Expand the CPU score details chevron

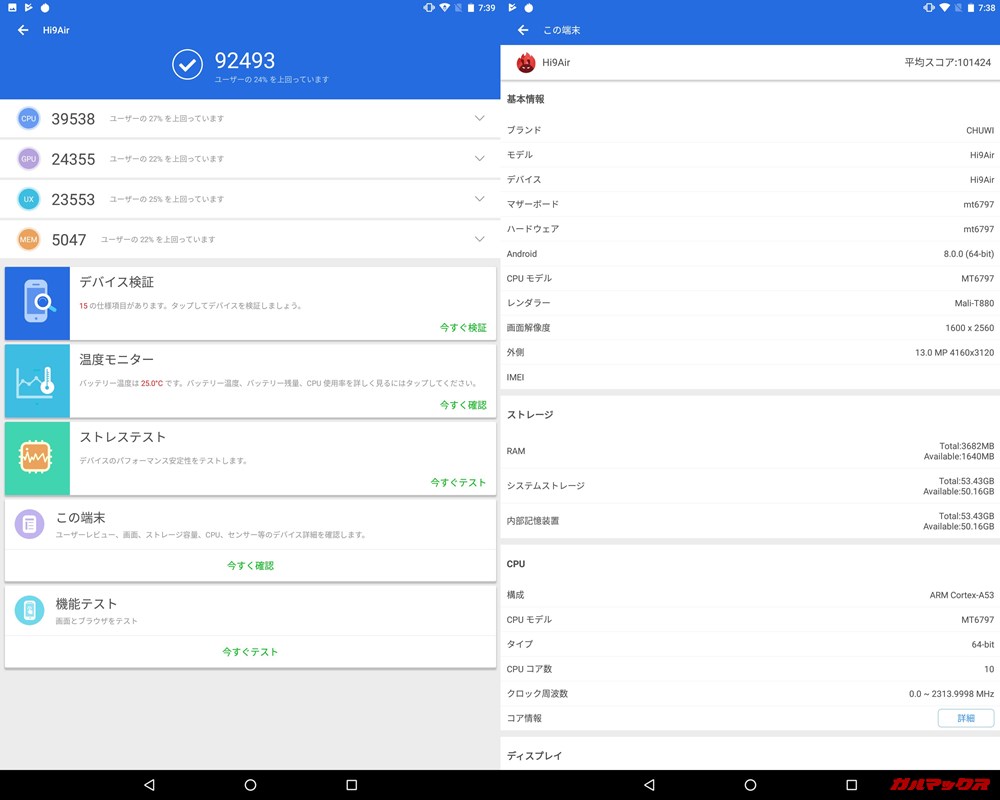coord(478,118)
